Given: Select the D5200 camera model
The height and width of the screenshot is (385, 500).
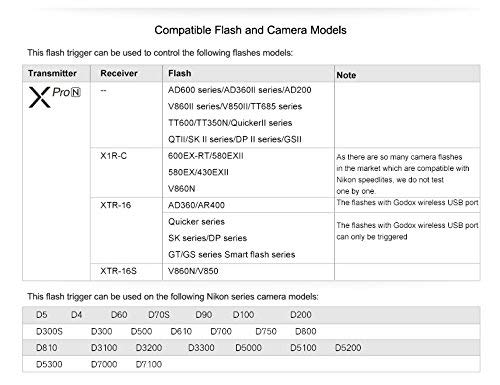Looking at the screenshot, I should pyautogui.click(x=348, y=348).
